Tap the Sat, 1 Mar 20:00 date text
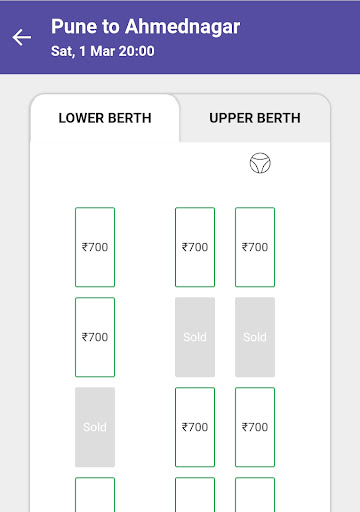The height and width of the screenshot is (512, 360). point(103,51)
